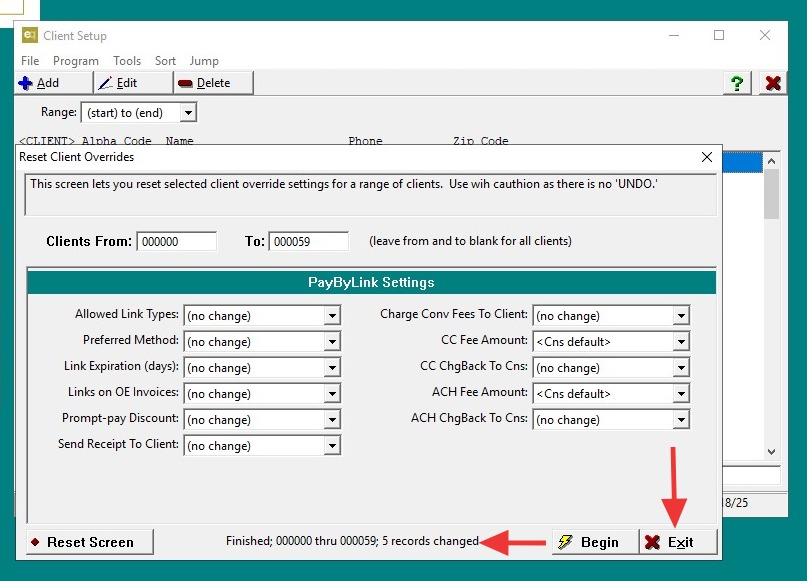Click the Reset Screen button
Viewport: 807px width, 581px height.
coord(90,542)
